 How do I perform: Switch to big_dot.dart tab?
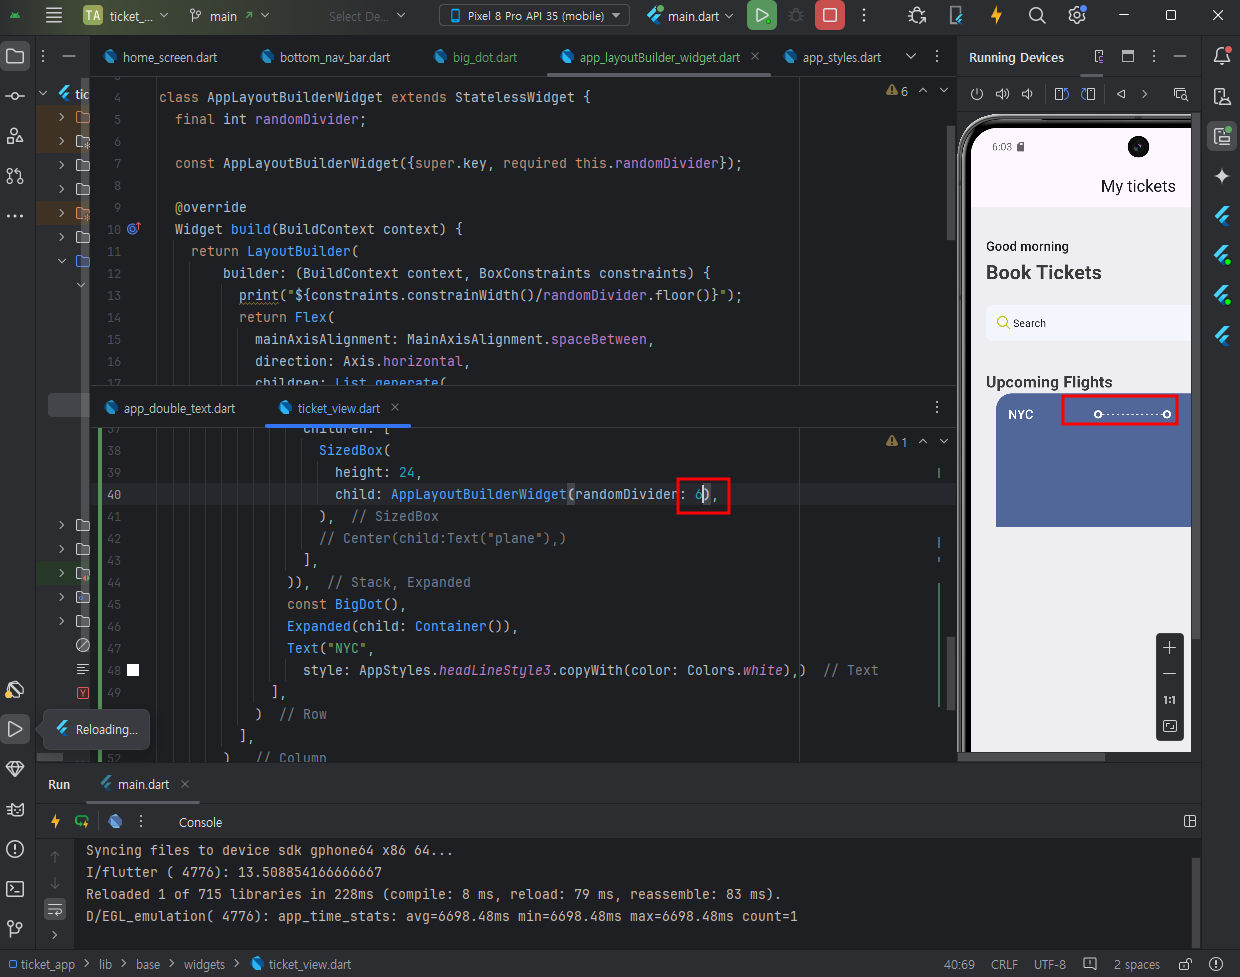(475, 57)
